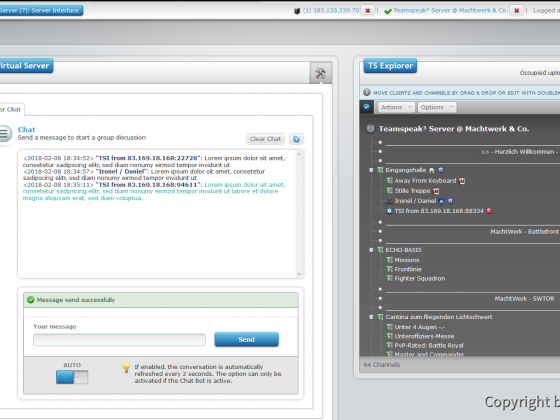The height and width of the screenshot is (420, 560).
Task: Click the home icon next to Eingangshalle
Action: pyautogui.click(x=432, y=170)
